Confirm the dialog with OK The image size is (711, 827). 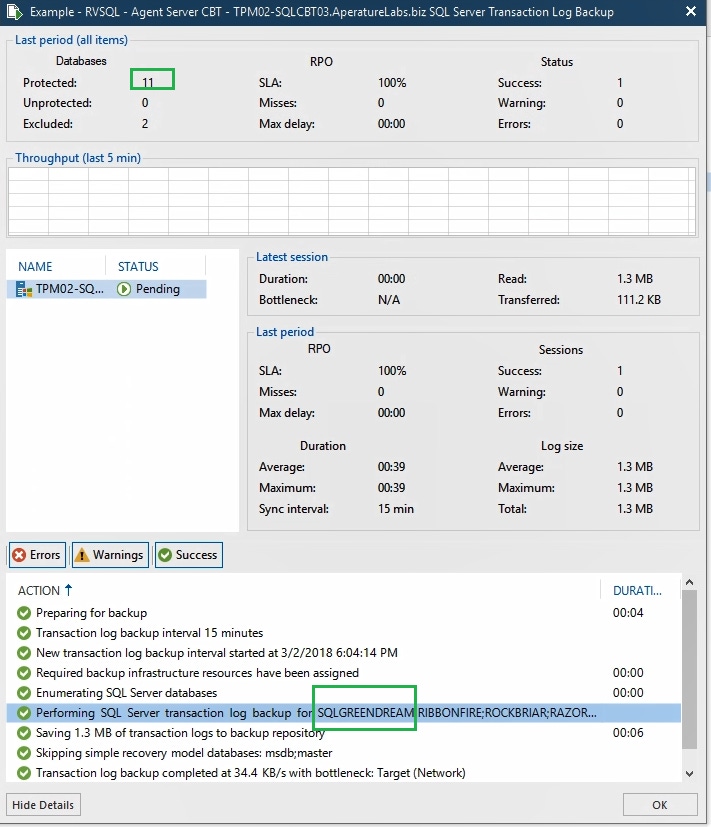pyautogui.click(x=660, y=805)
